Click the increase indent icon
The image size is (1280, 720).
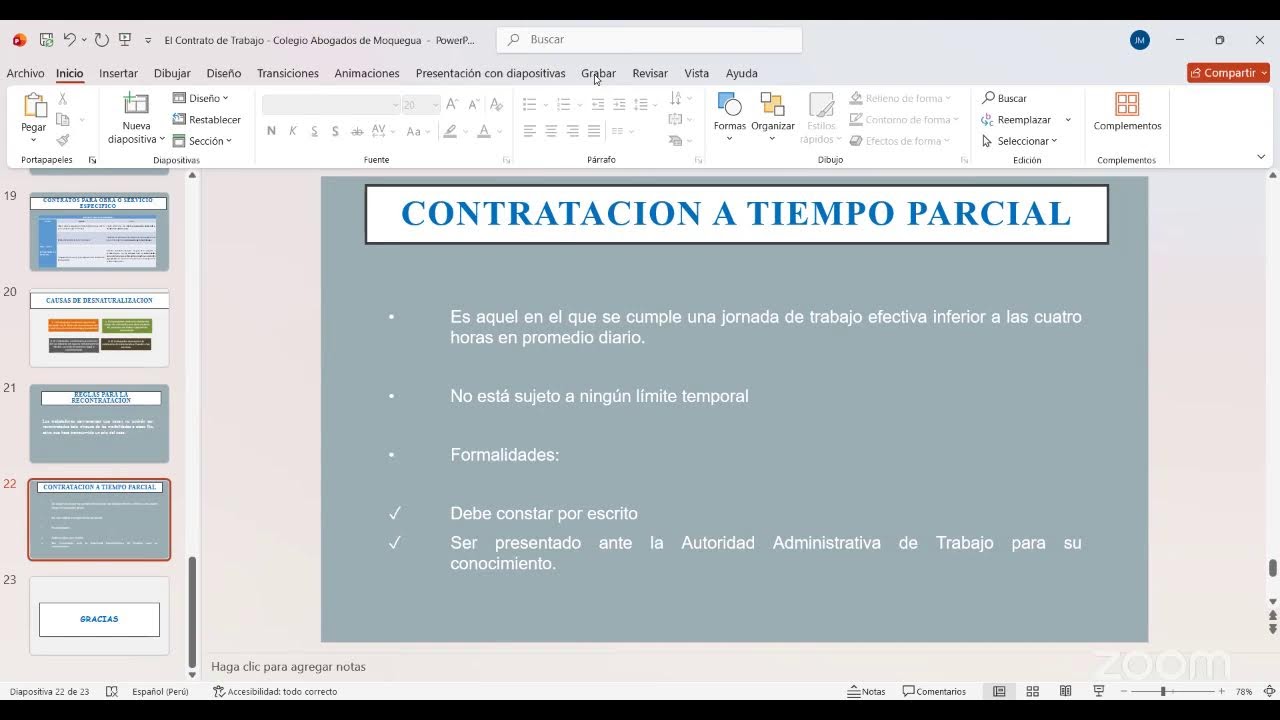(x=619, y=104)
